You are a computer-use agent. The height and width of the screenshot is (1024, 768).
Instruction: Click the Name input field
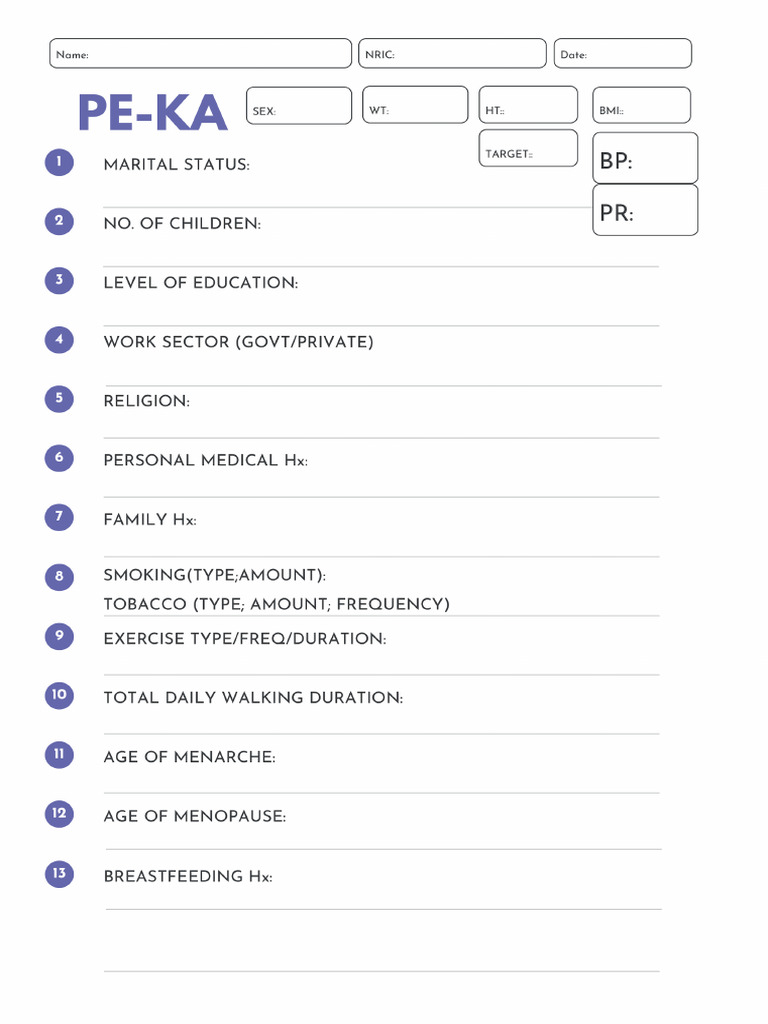pyautogui.click(x=200, y=54)
